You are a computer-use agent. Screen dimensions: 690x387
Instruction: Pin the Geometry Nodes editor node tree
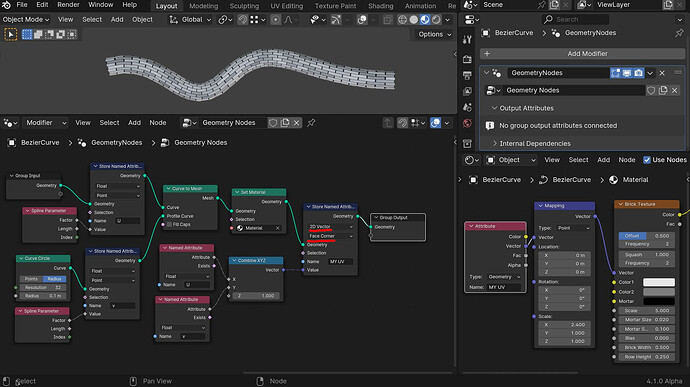(311, 123)
